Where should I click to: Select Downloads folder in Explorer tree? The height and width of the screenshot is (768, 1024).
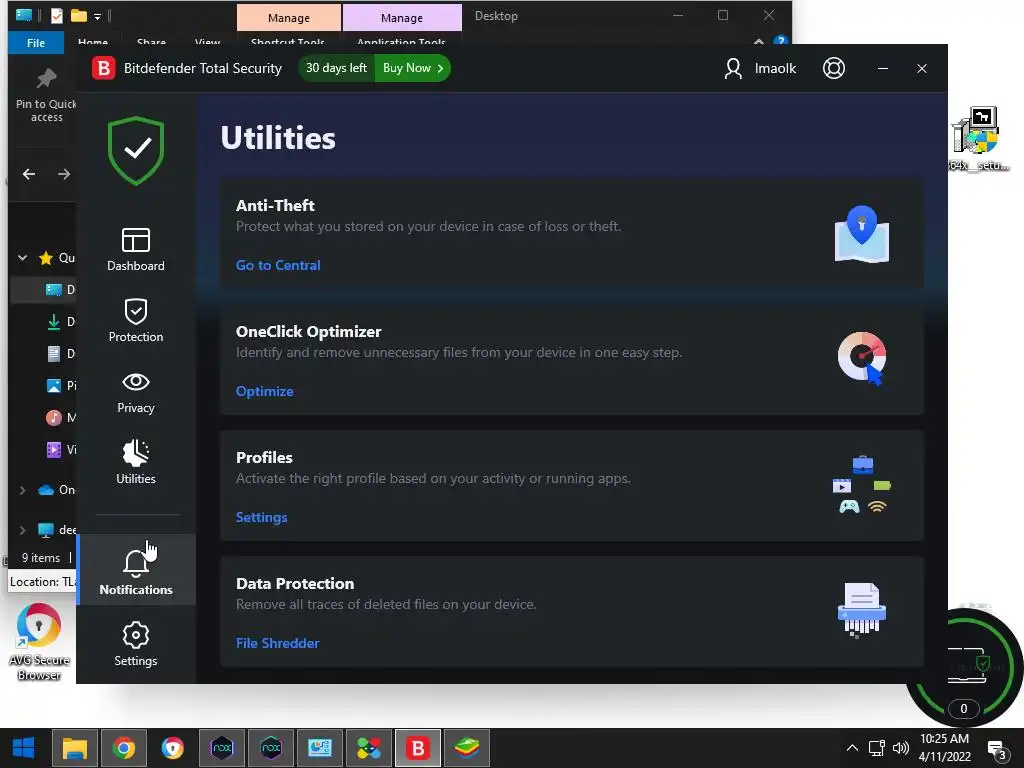pos(61,321)
